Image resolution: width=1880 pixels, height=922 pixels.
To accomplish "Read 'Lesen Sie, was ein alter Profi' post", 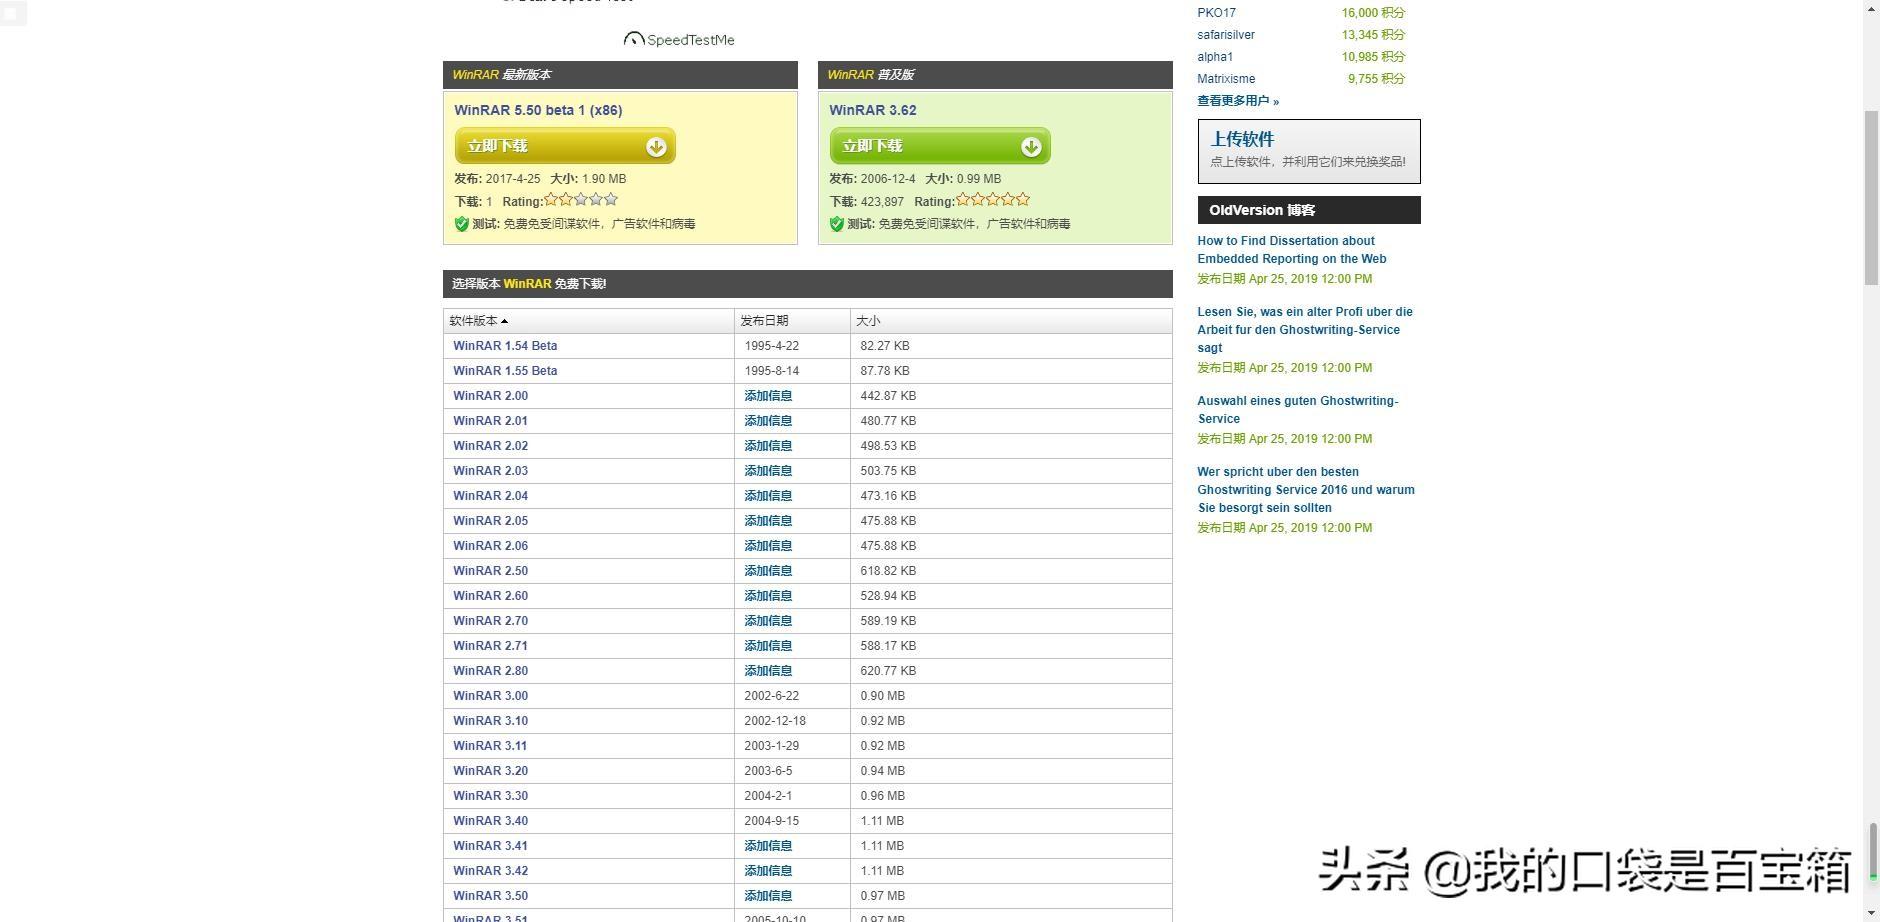I will (x=1305, y=330).
